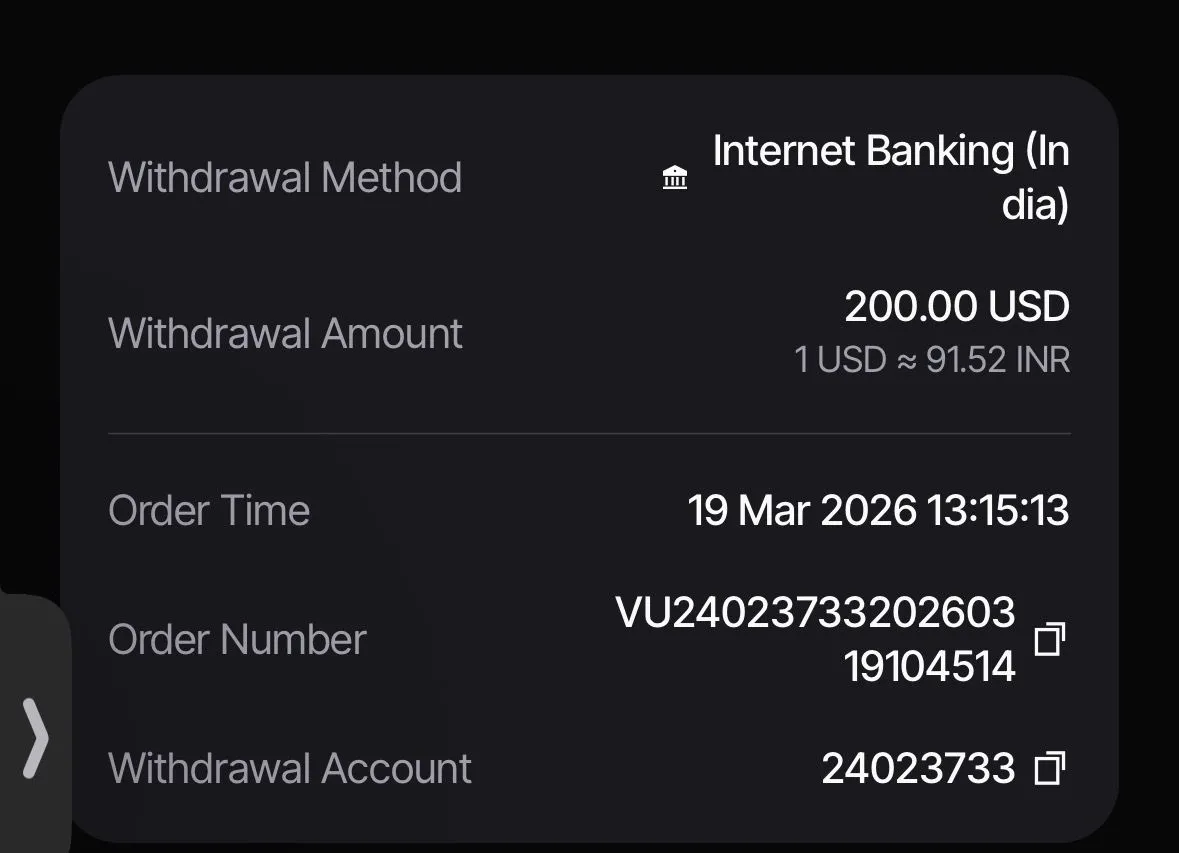Tap the Withdrawal Account label

pos(289,769)
